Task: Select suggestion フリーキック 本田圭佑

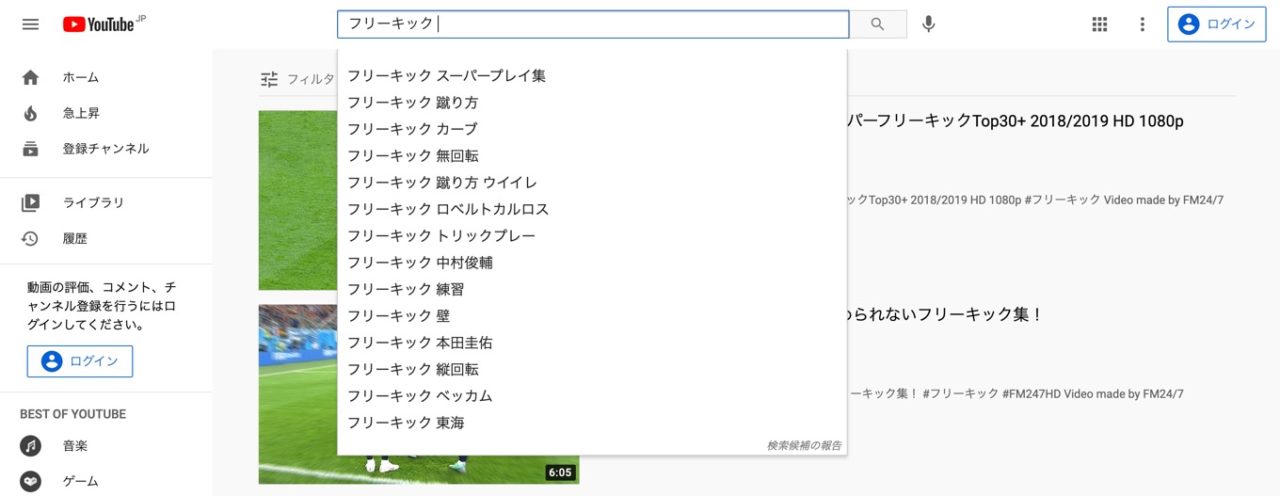Action: point(592,342)
